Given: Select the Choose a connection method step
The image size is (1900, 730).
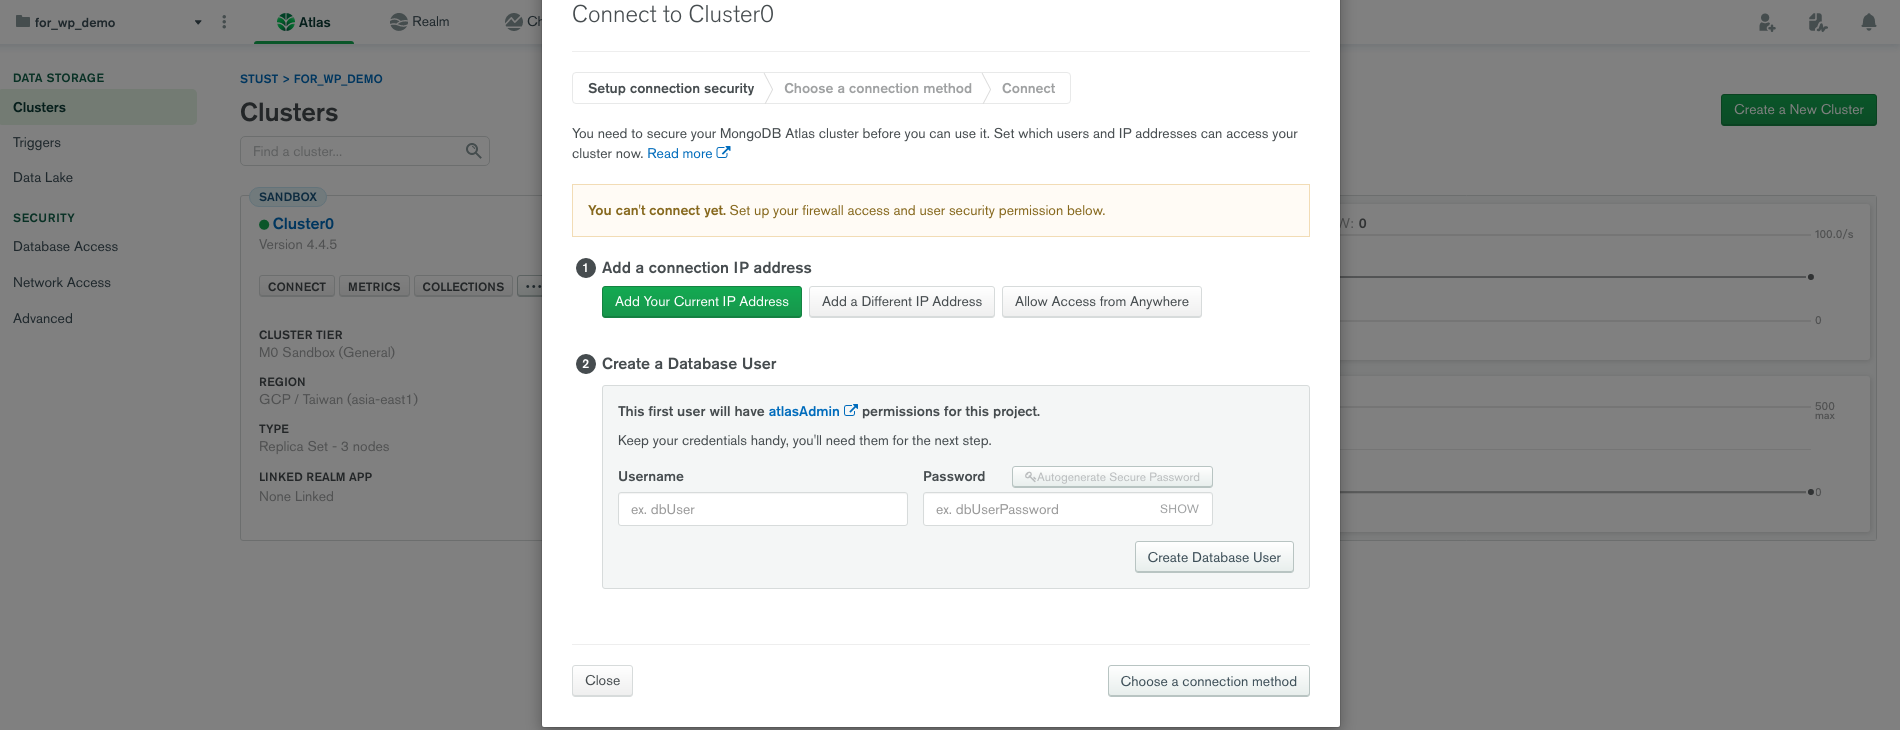Looking at the screenshot, I should point(877,88).
